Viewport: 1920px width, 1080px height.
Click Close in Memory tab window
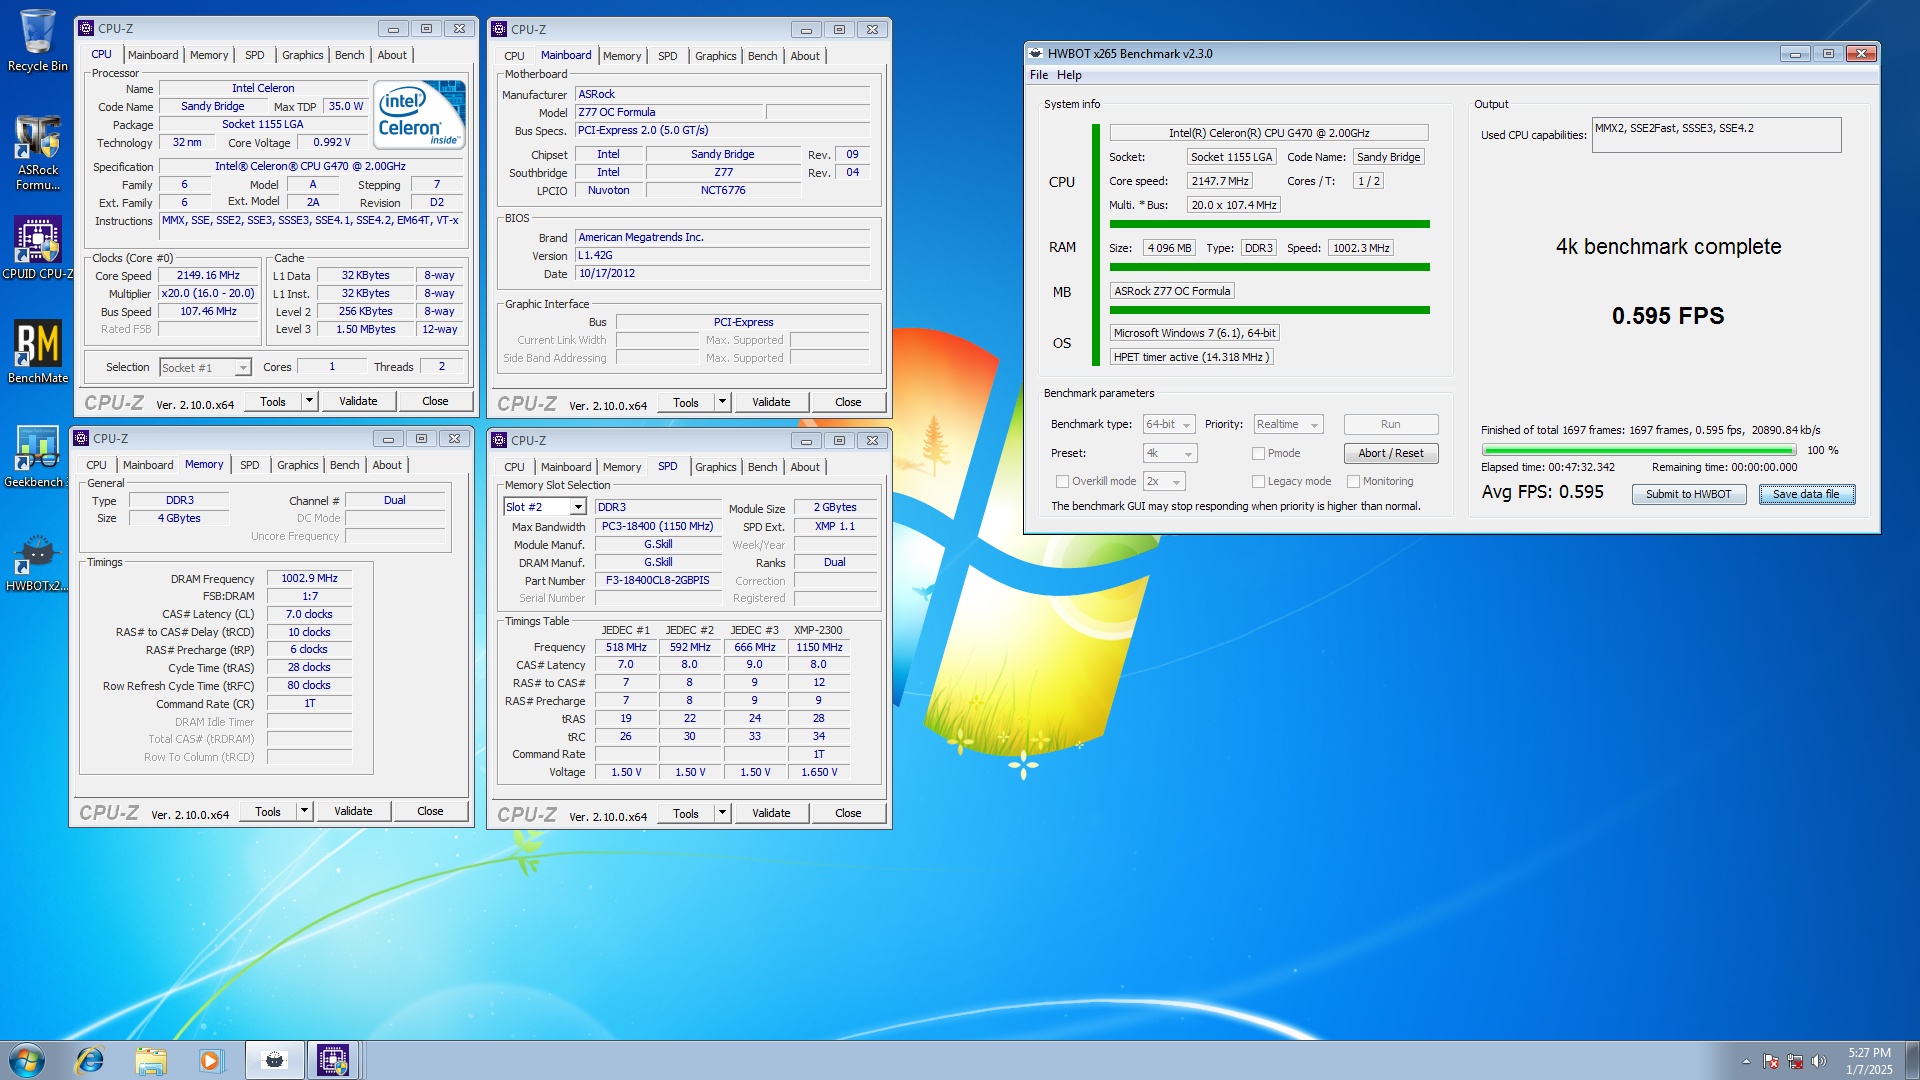pyautogui.click(x=430, y=812)
